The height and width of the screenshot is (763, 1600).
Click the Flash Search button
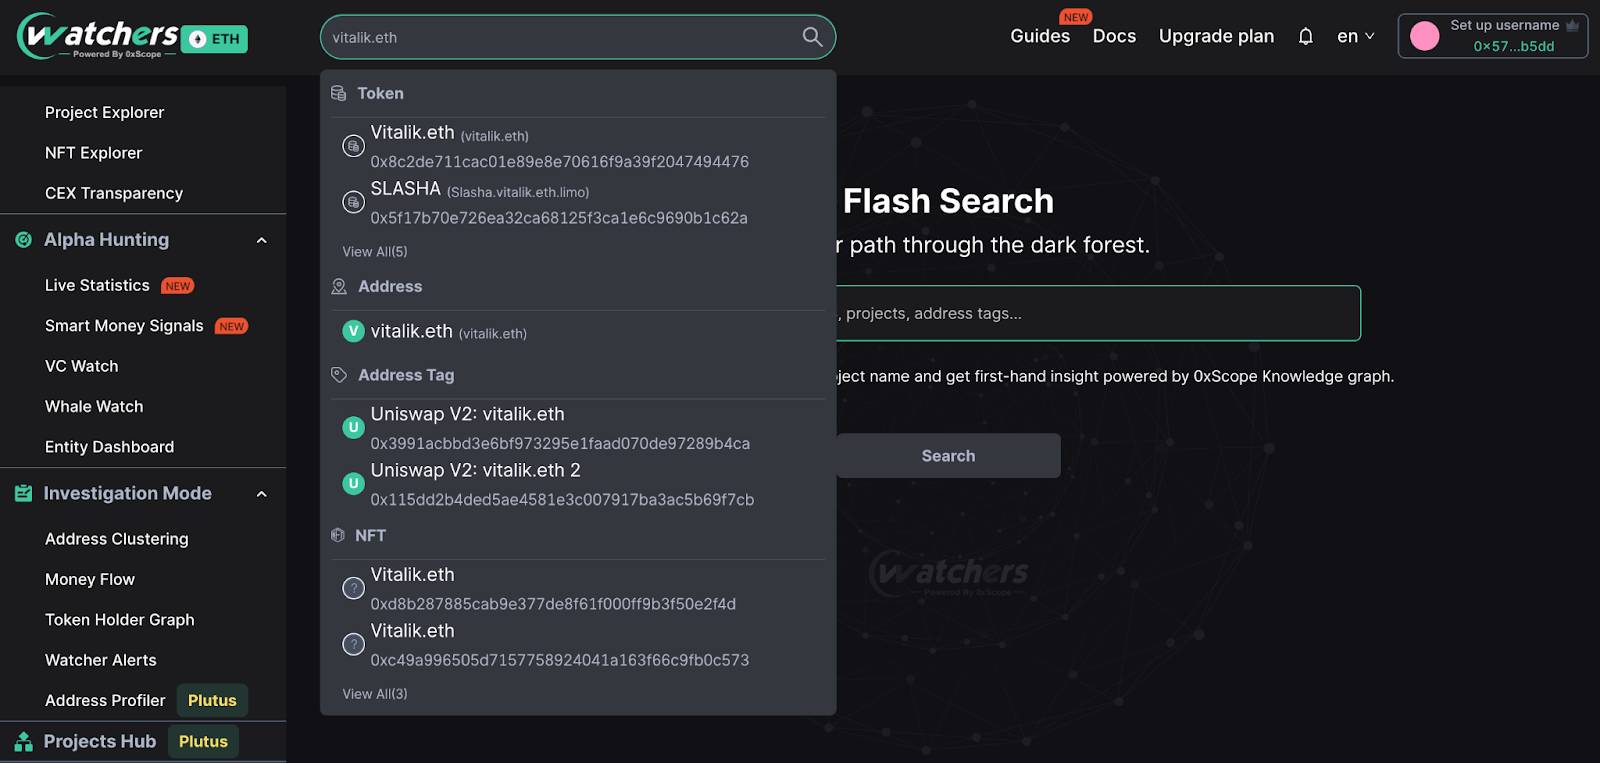coord(948,455)
